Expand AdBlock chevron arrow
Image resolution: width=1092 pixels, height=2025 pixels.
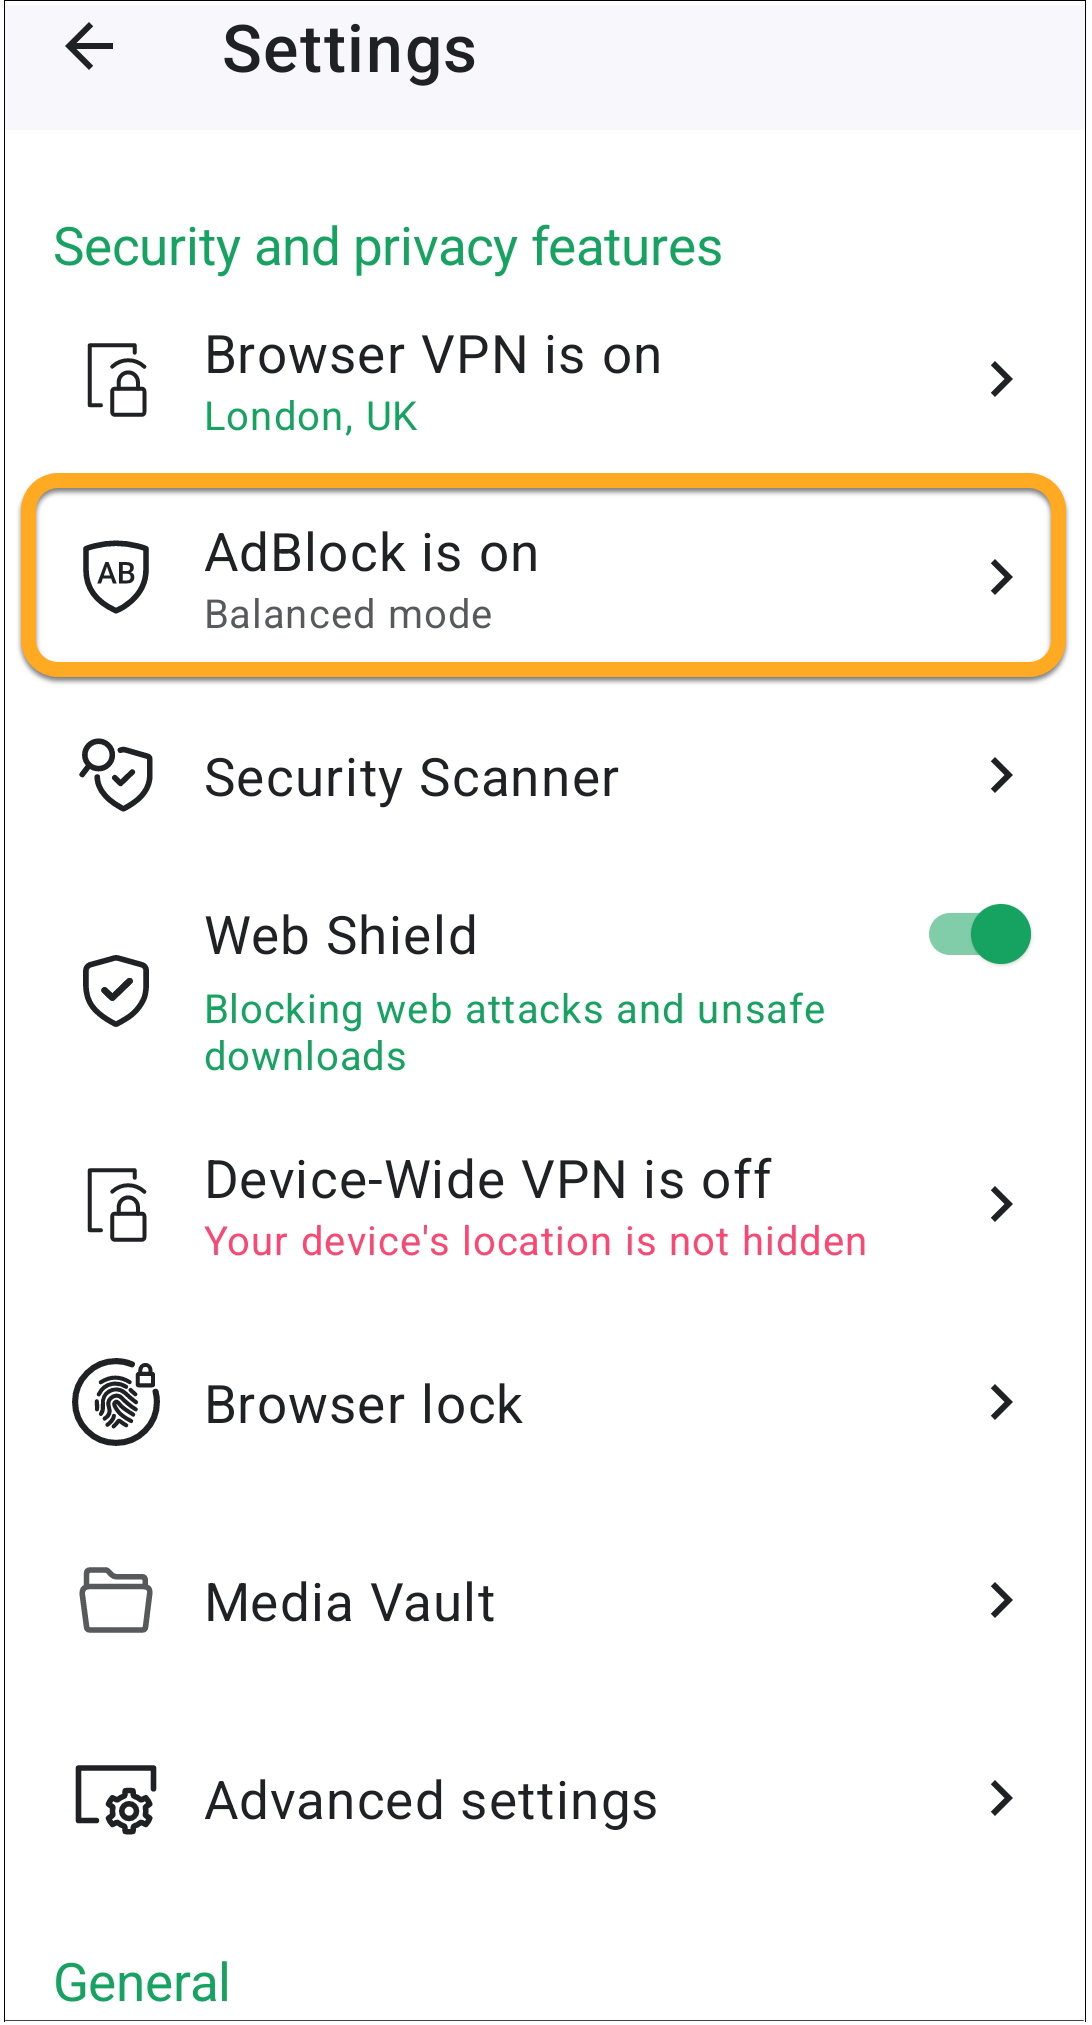point(1001,577)
